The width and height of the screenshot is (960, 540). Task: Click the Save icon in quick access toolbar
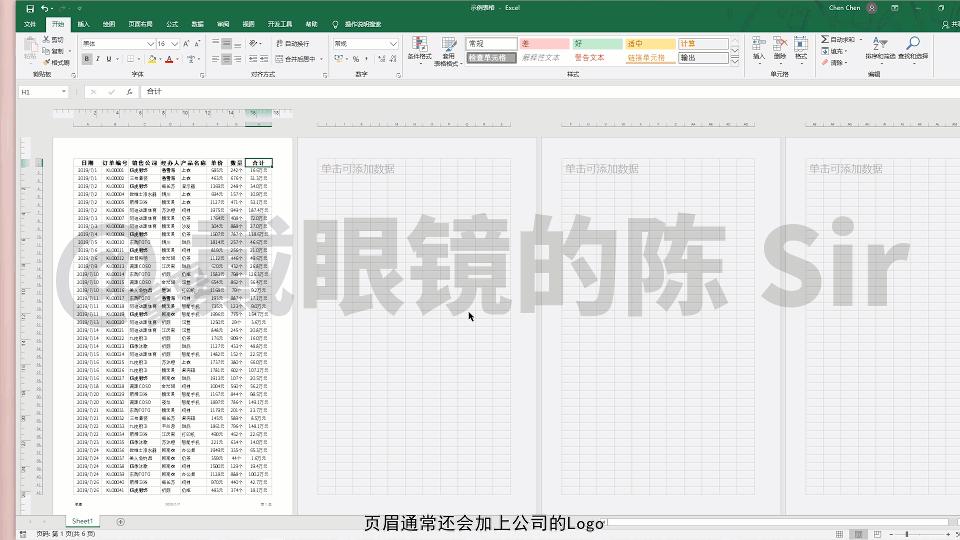[x=29, y=9]
